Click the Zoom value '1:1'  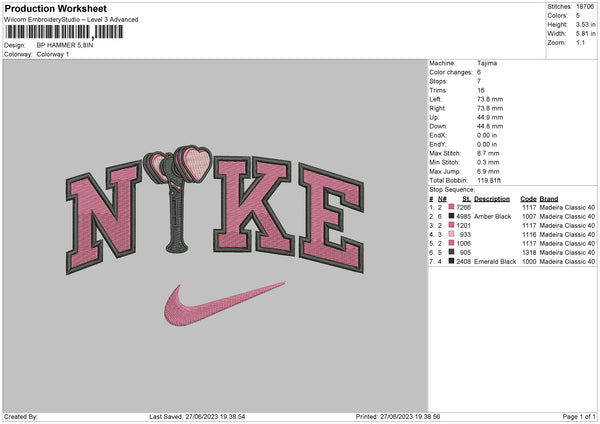(580, 42)
